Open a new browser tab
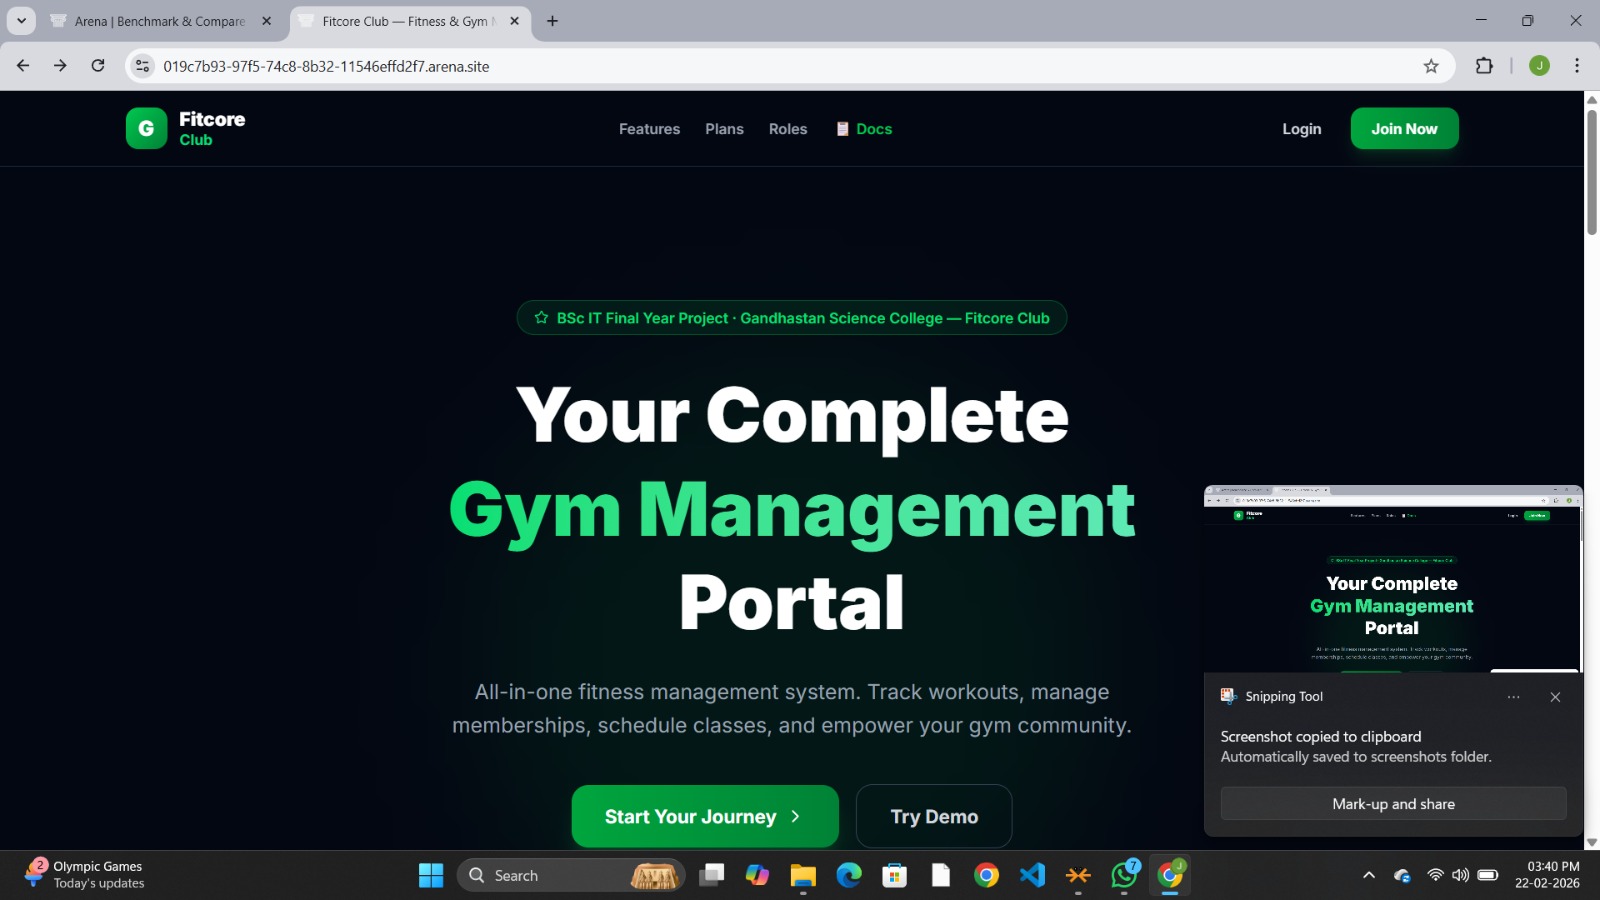This screenshot has height=900, width=1600. tap(552, 21)
